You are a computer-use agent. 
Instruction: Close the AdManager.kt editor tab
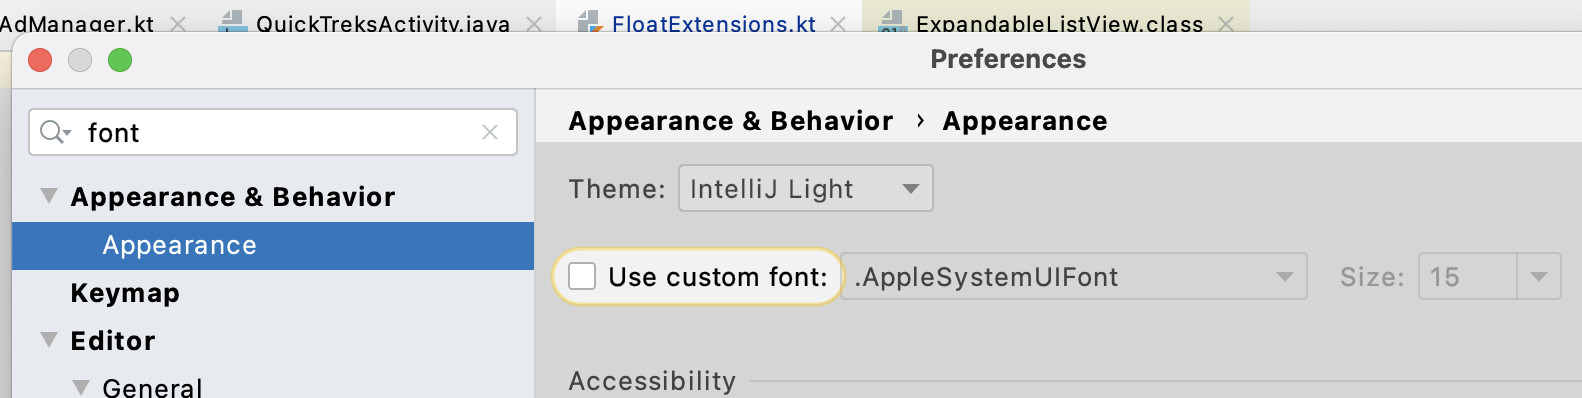pos(178,23)
